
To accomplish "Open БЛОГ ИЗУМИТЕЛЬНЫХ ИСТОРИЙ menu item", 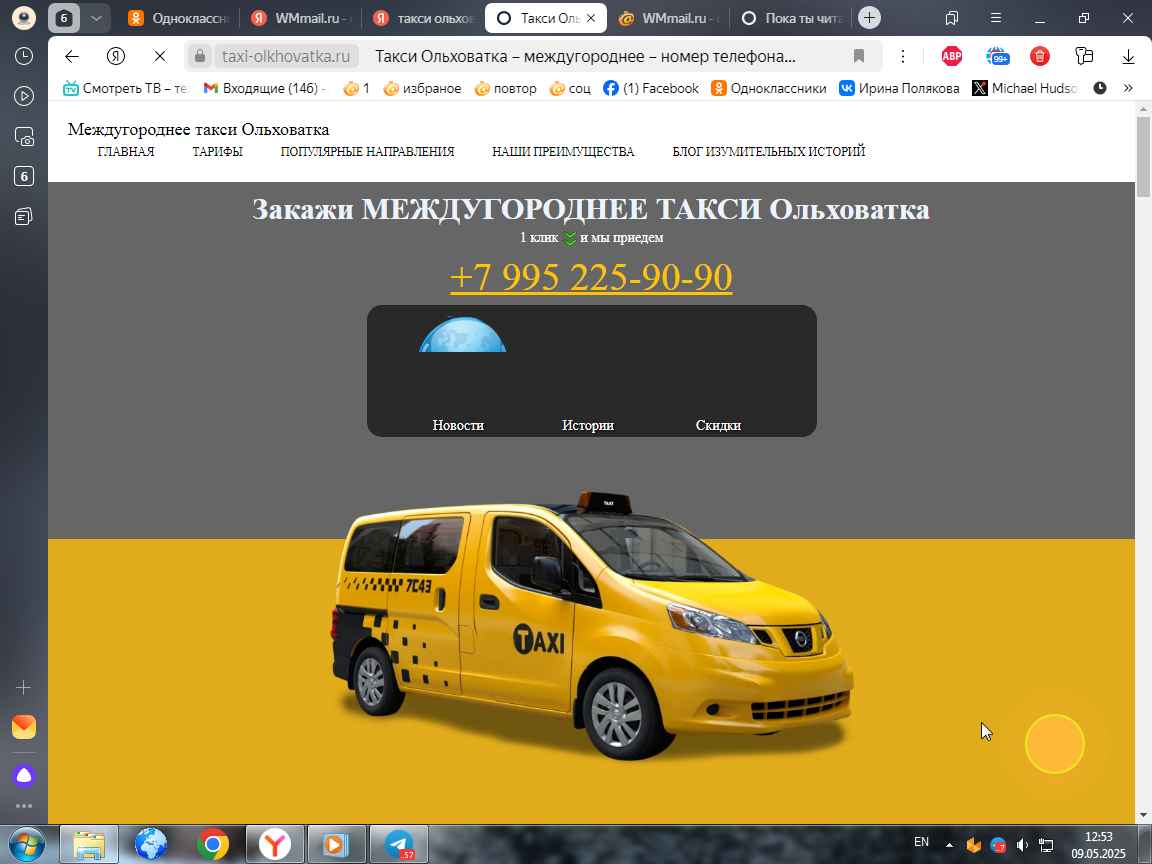I will click(768, 151).
